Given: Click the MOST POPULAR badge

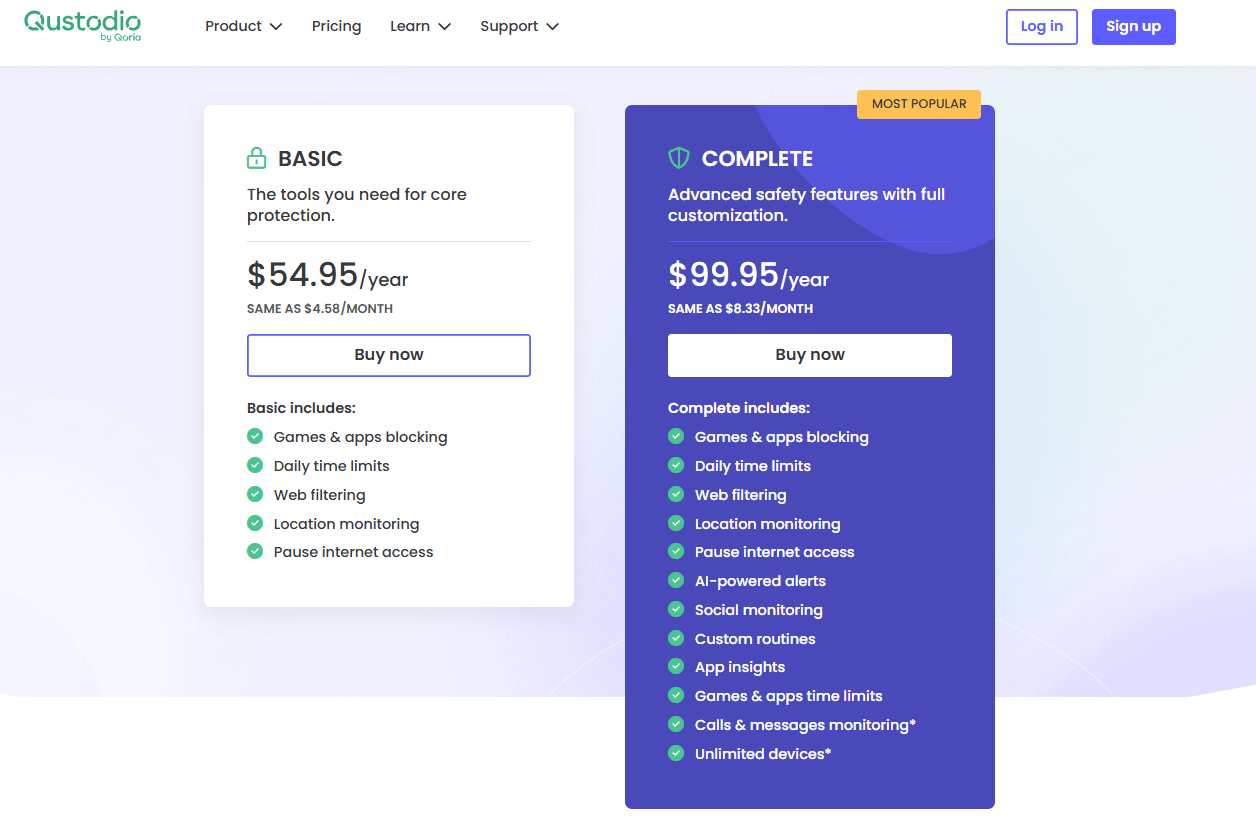Looking at the screenshot, I should [919, 104].
